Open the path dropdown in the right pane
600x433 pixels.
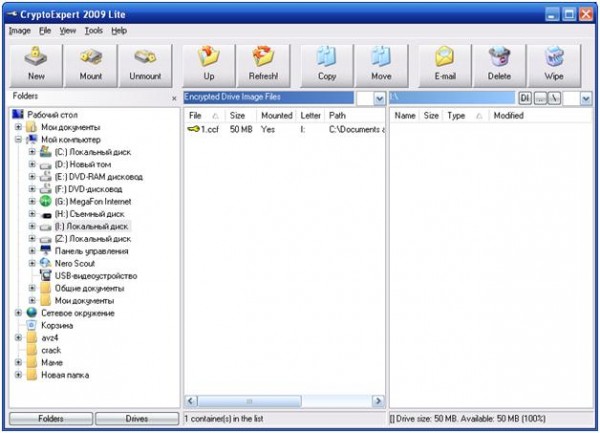(586, 99)
